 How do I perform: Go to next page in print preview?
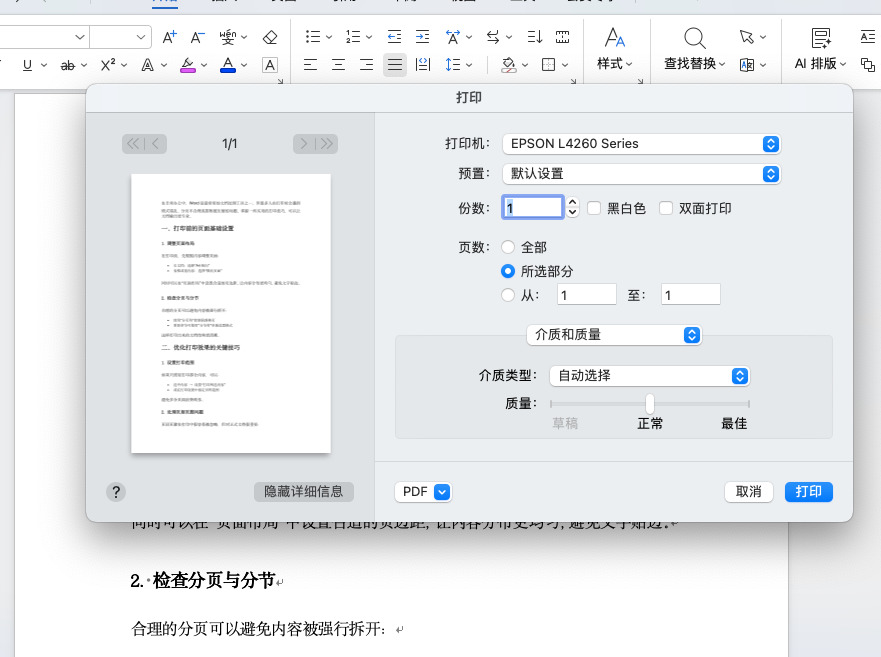point(304,144)
